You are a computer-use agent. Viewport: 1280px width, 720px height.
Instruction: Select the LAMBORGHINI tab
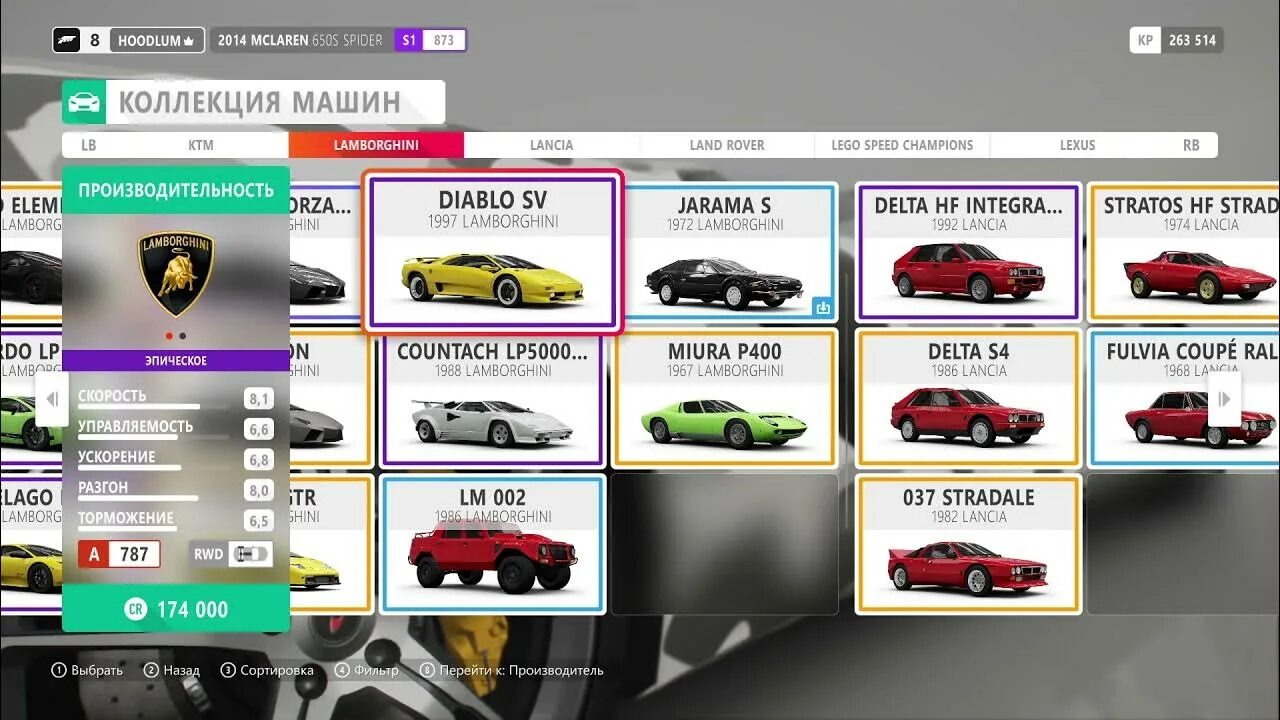(376, 145)
